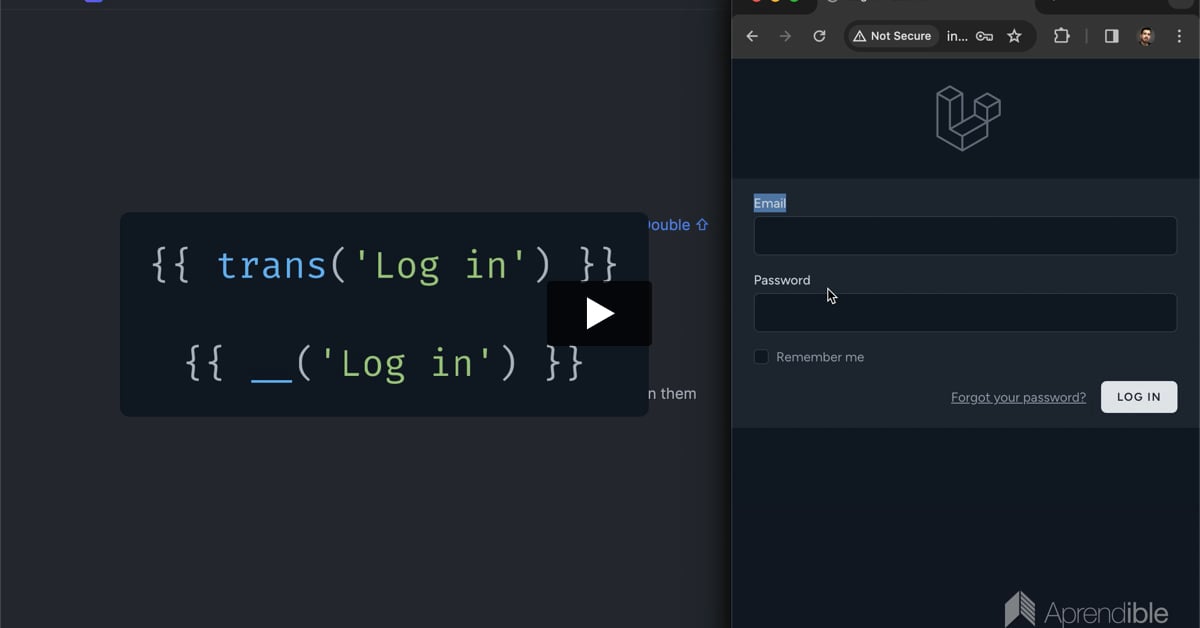Image resolution: width=1200 pixels, height=628 pixels.
Task: Focus the Email input field
Action: 965,236
